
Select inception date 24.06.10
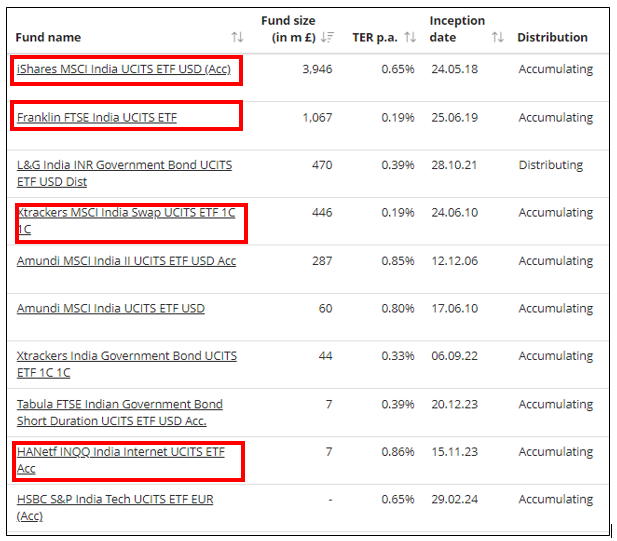454,213
